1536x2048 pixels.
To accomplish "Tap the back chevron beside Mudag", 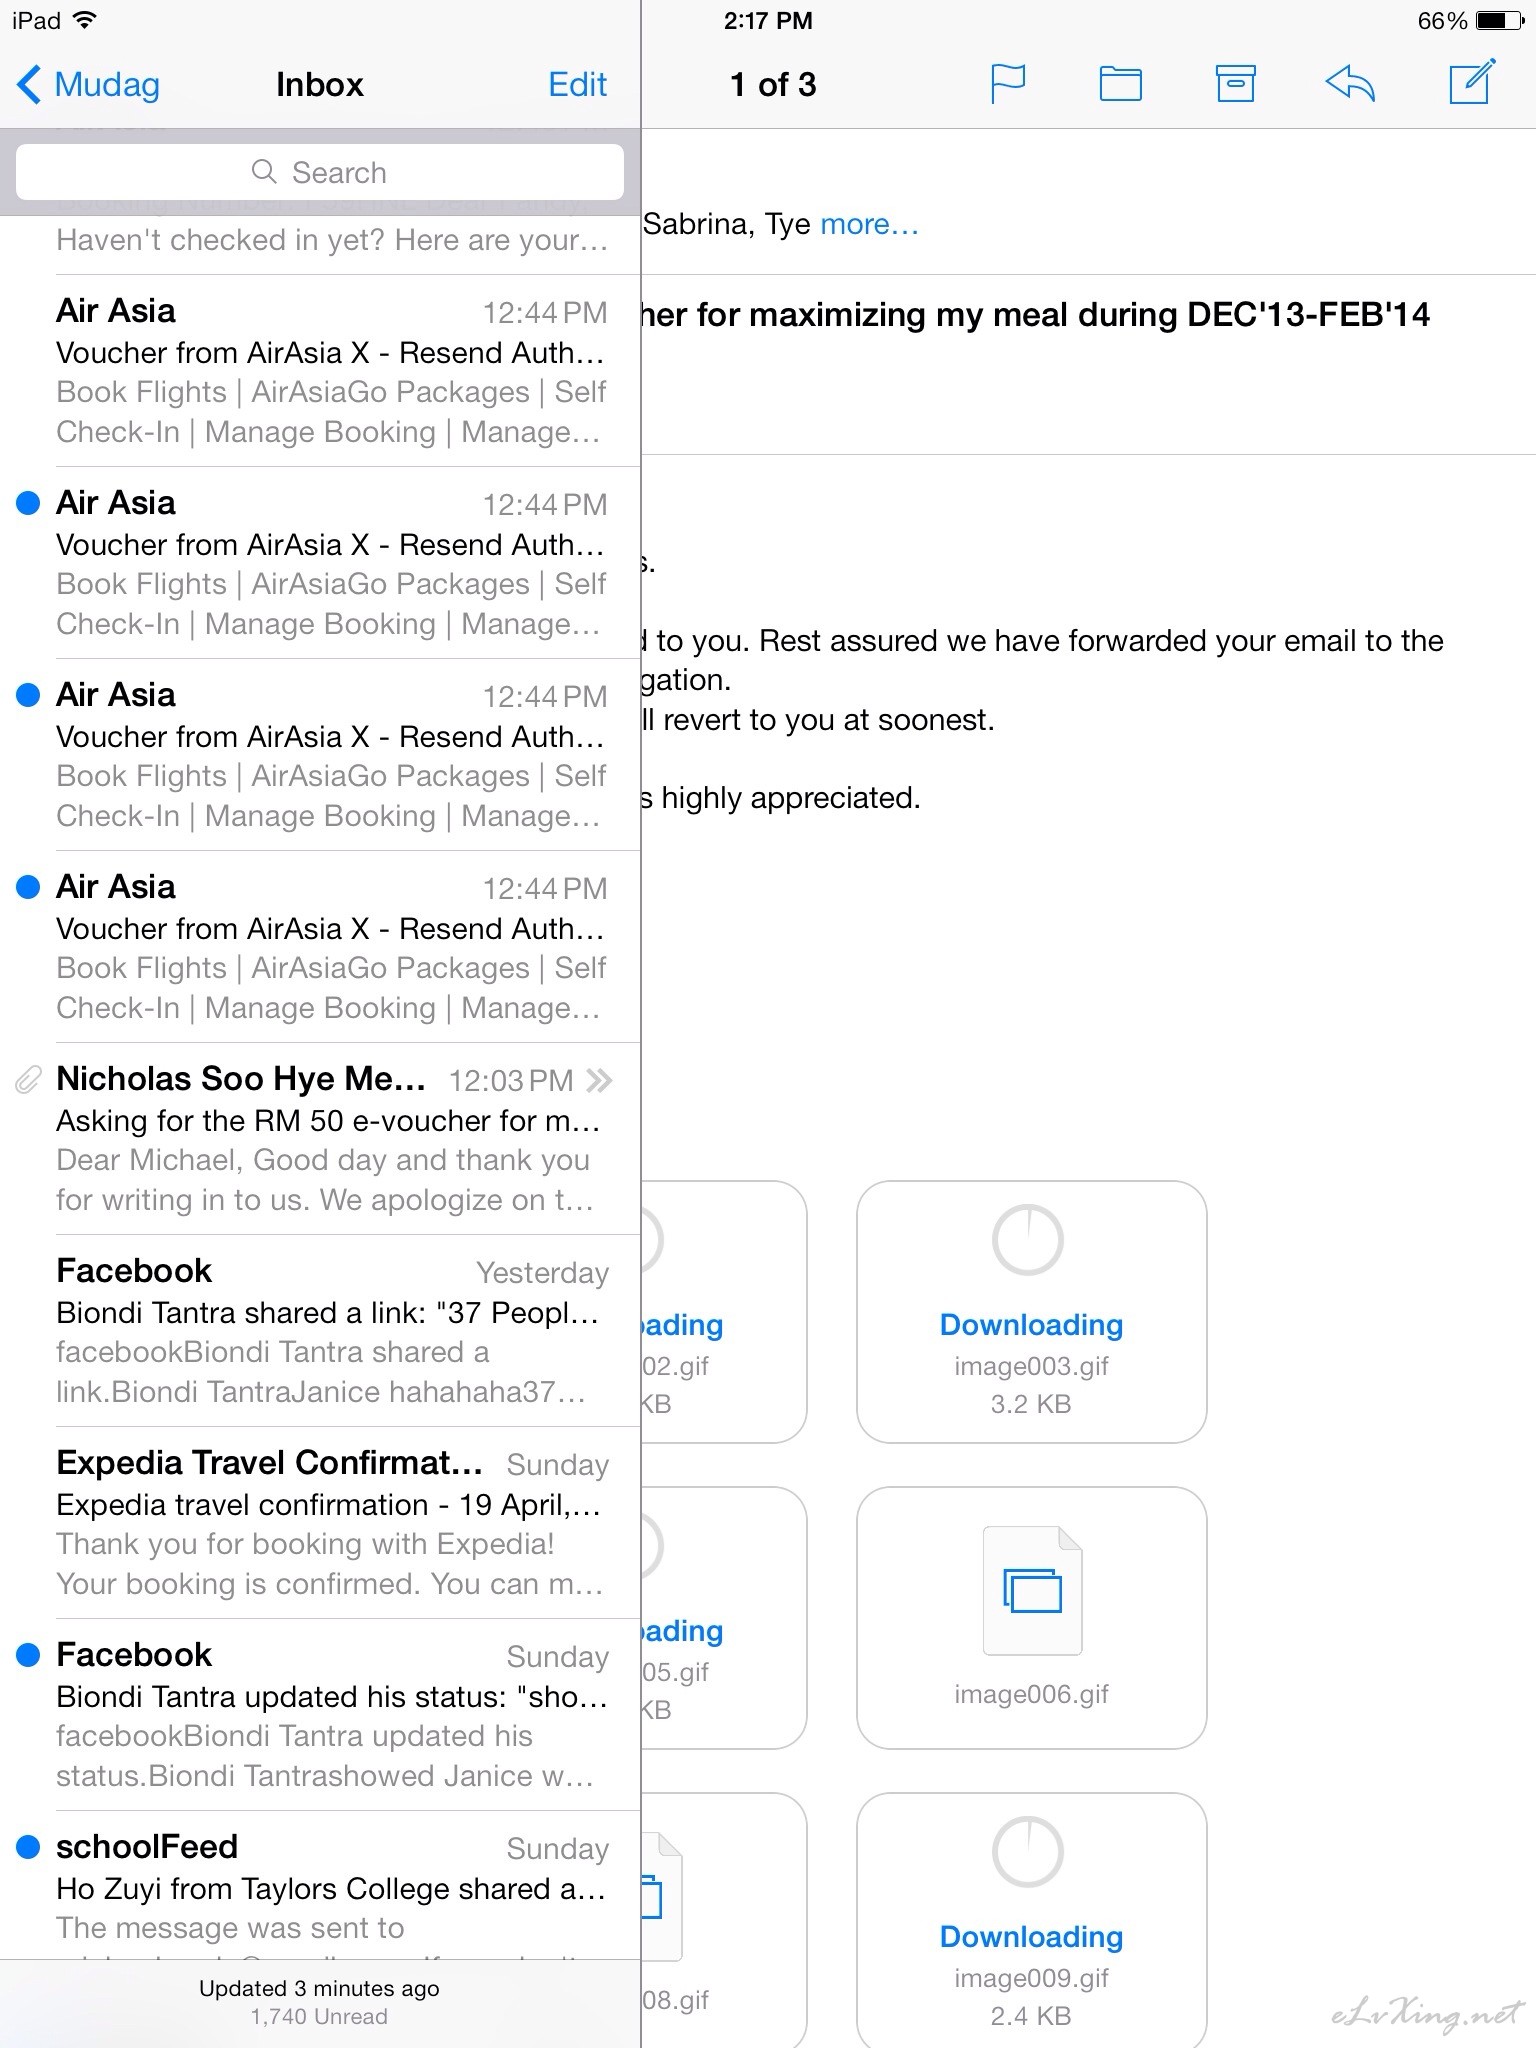I will coord(29,84).
